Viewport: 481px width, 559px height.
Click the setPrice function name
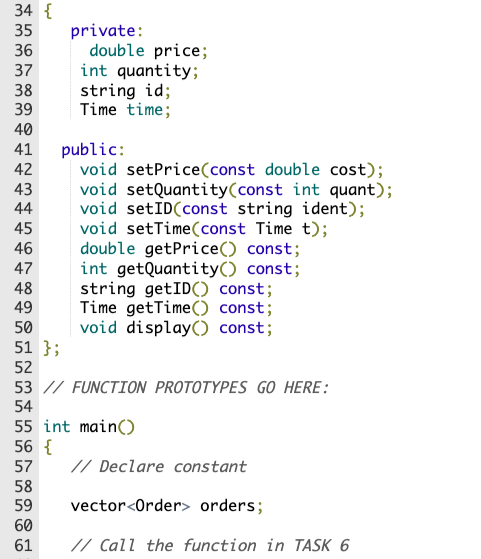tap(164, 170)
